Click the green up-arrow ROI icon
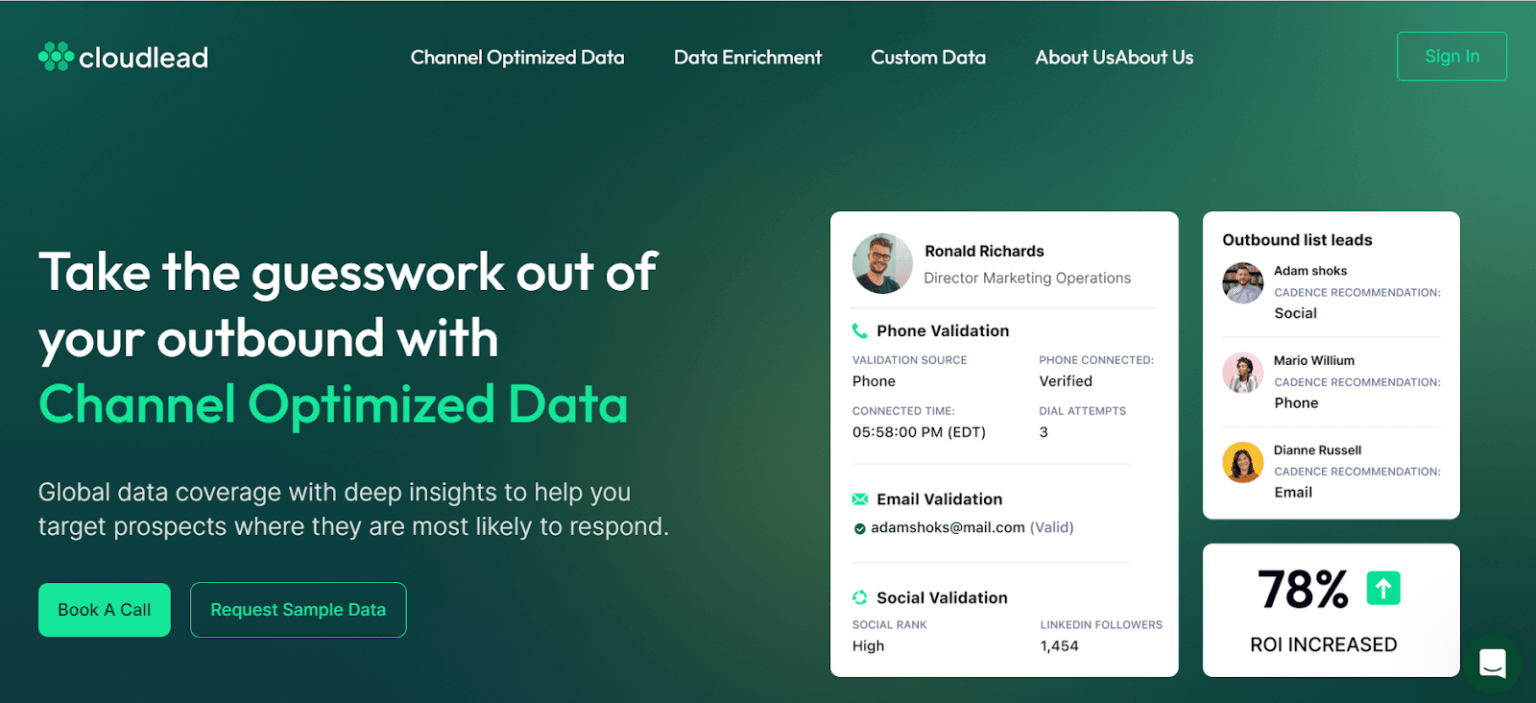The width and height of the screenshot is (1536, 703). 1383,588
